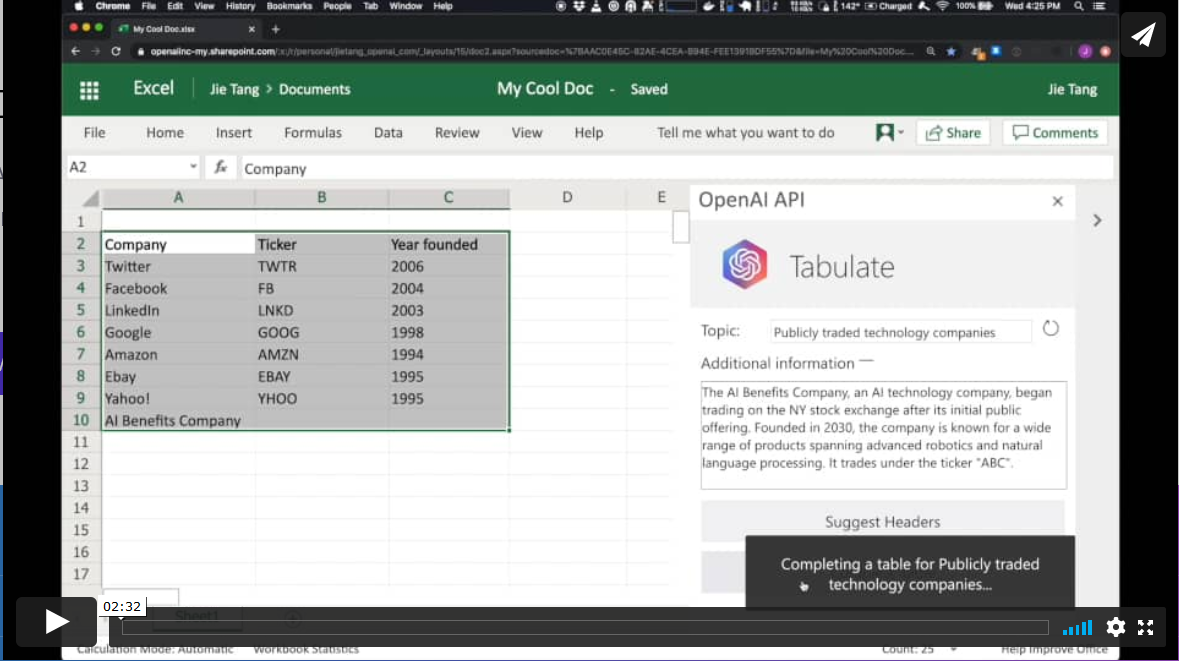
Task: Open the Chrome profile avatar
Action: (1084, 51)
